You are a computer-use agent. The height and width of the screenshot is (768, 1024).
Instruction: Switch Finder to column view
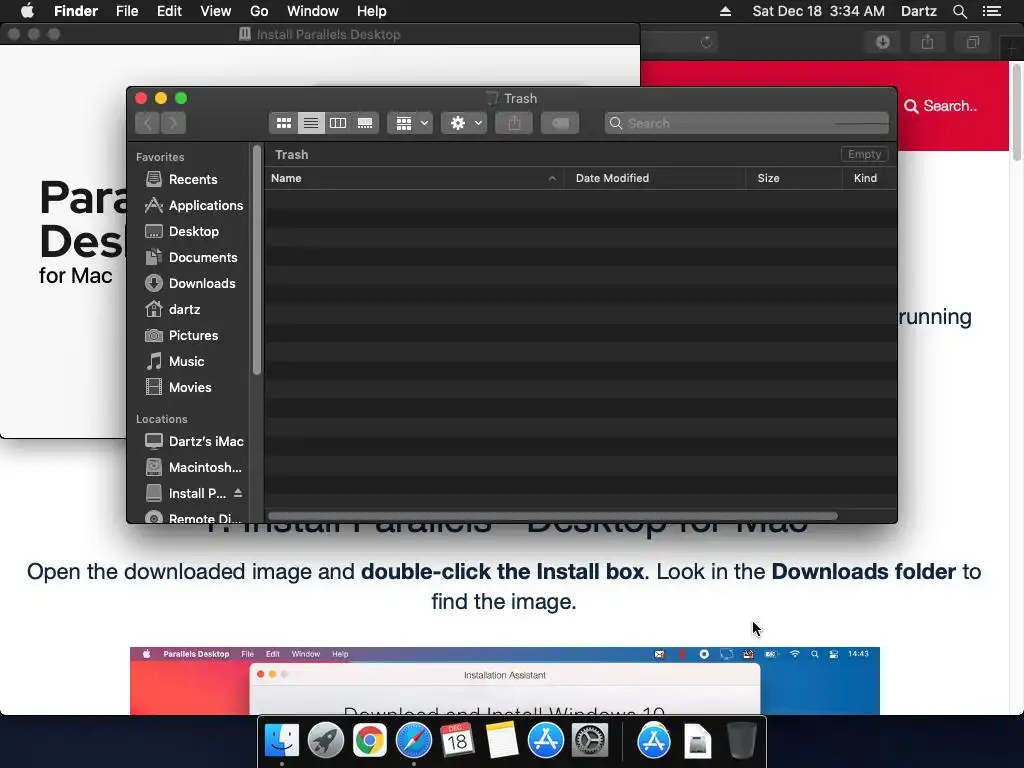coord(338,123)
